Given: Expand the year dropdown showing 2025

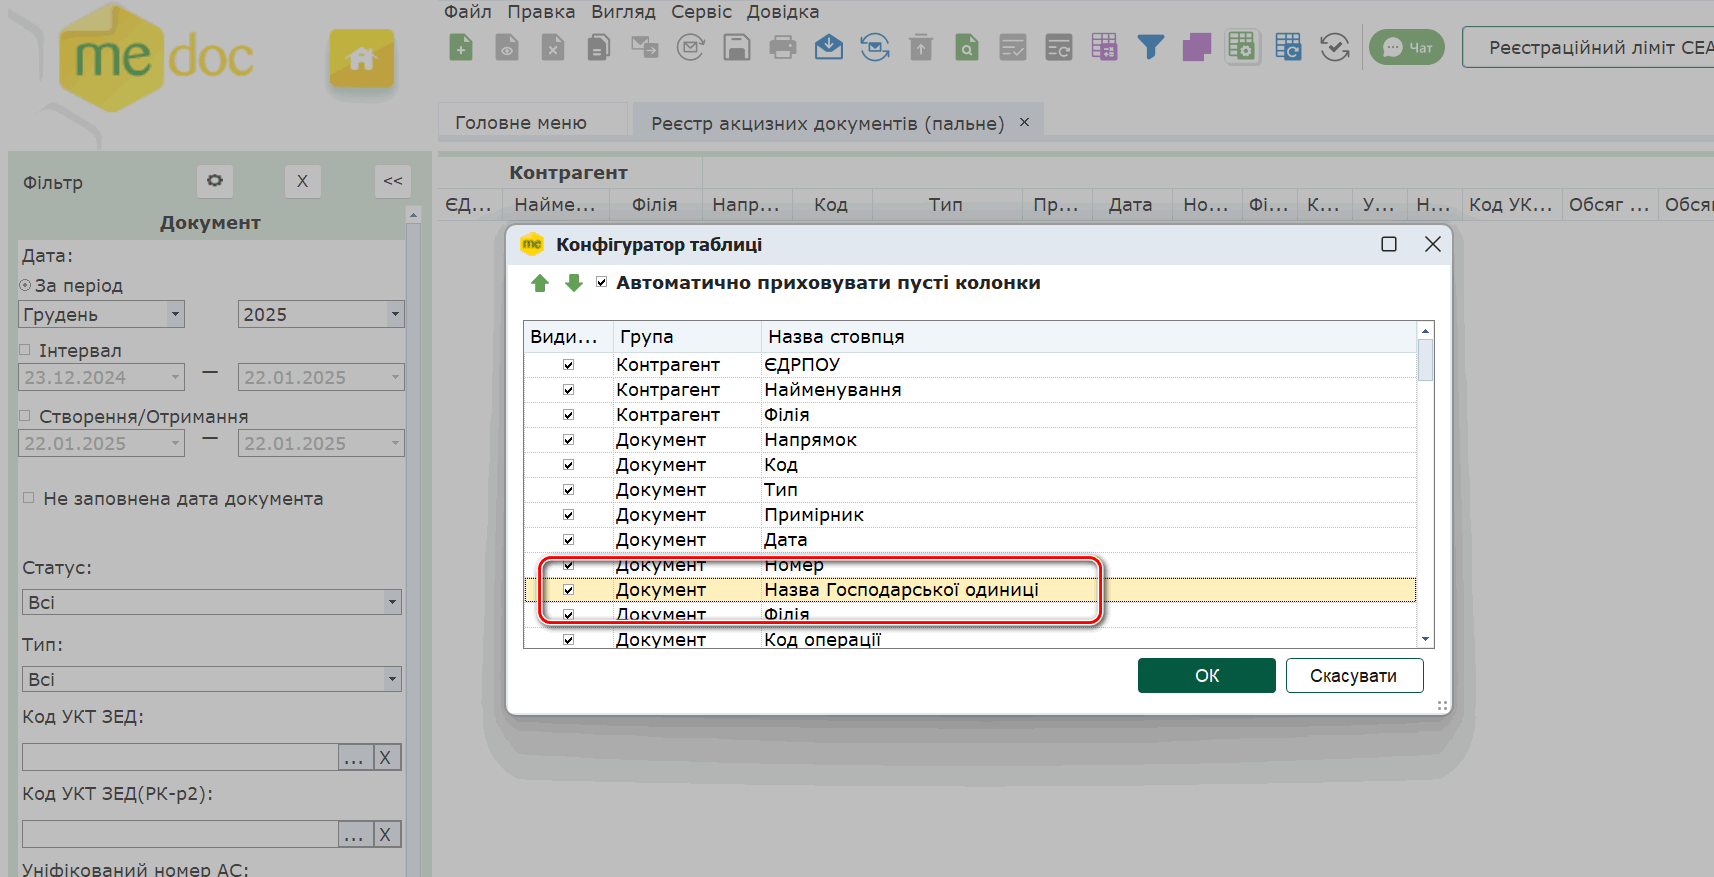Looking at the screenshot, I should [x=394, y=314].
